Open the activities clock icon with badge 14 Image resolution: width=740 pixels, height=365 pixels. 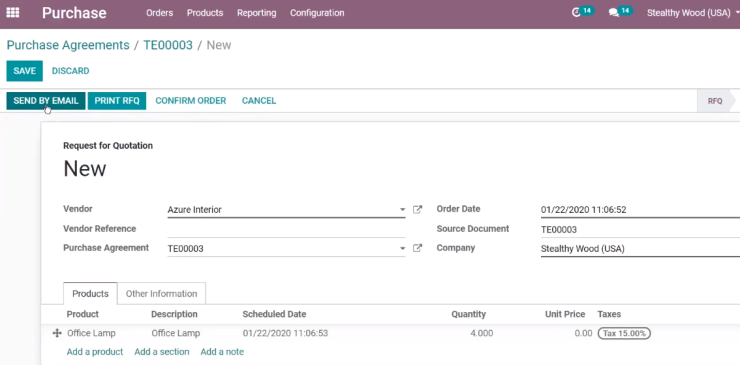(582, 12)
